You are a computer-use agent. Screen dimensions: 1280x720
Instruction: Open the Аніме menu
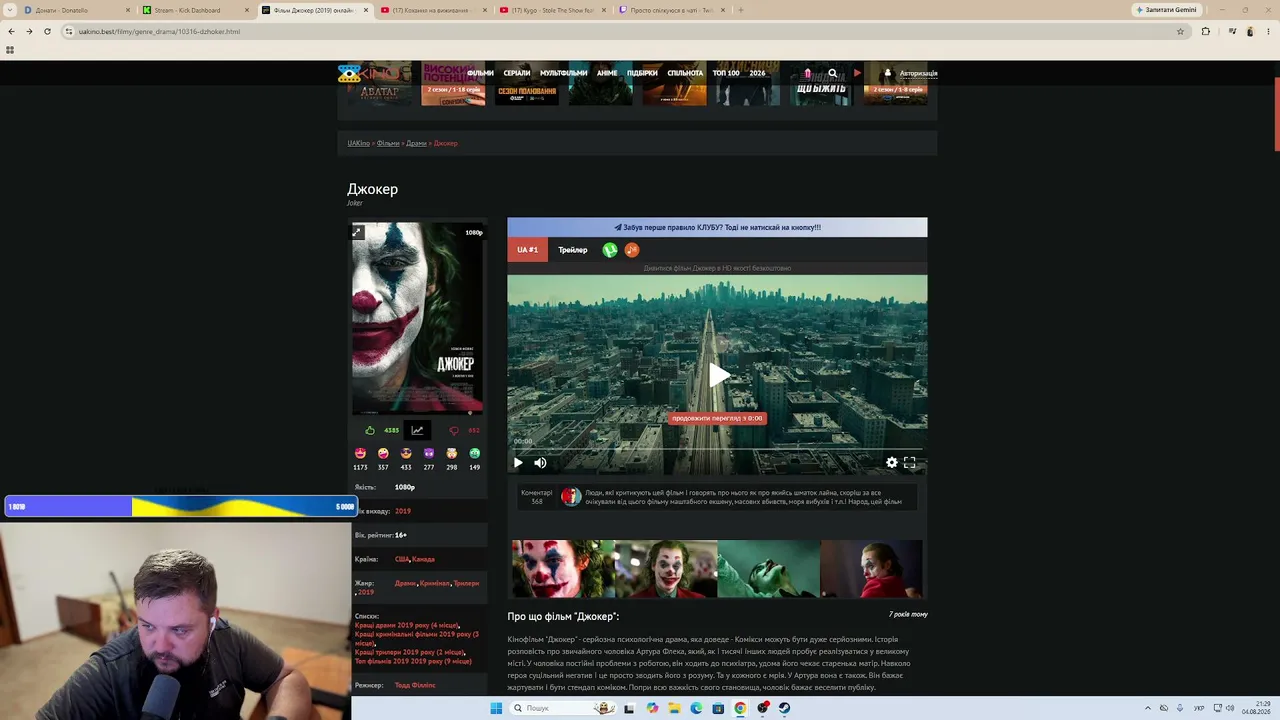[x=607, y=73]
